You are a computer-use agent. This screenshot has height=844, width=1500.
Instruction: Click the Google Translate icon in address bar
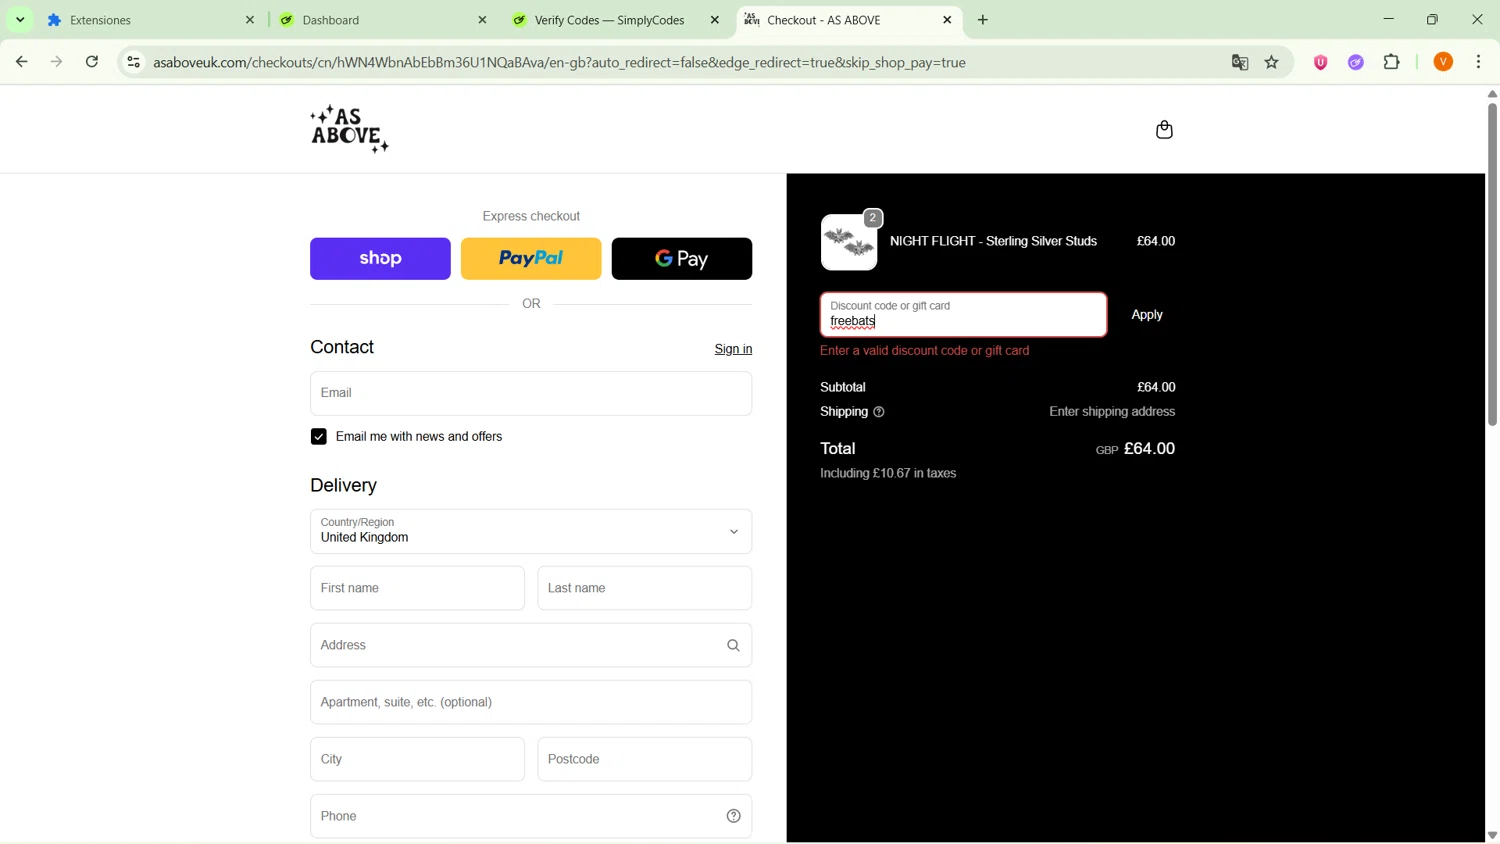tap(1240, 62)
